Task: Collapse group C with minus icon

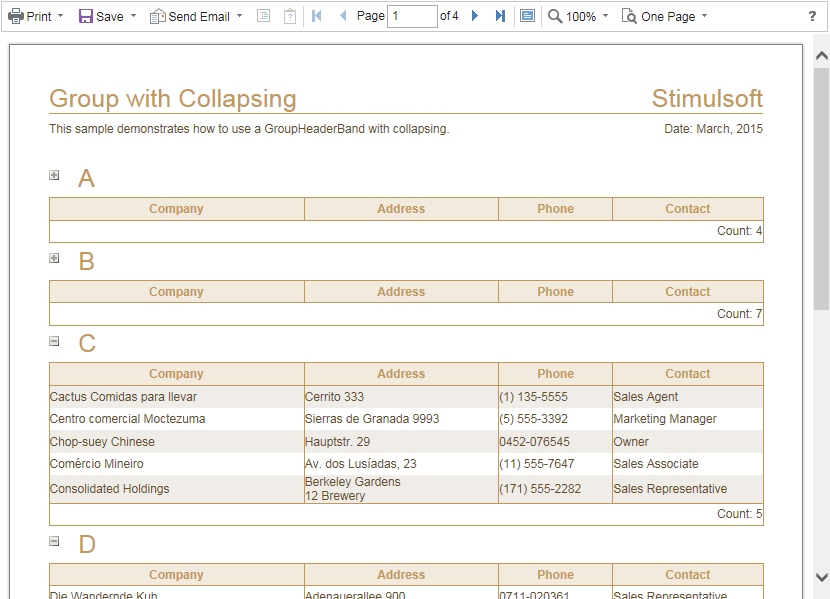Action: click(54, 341)
